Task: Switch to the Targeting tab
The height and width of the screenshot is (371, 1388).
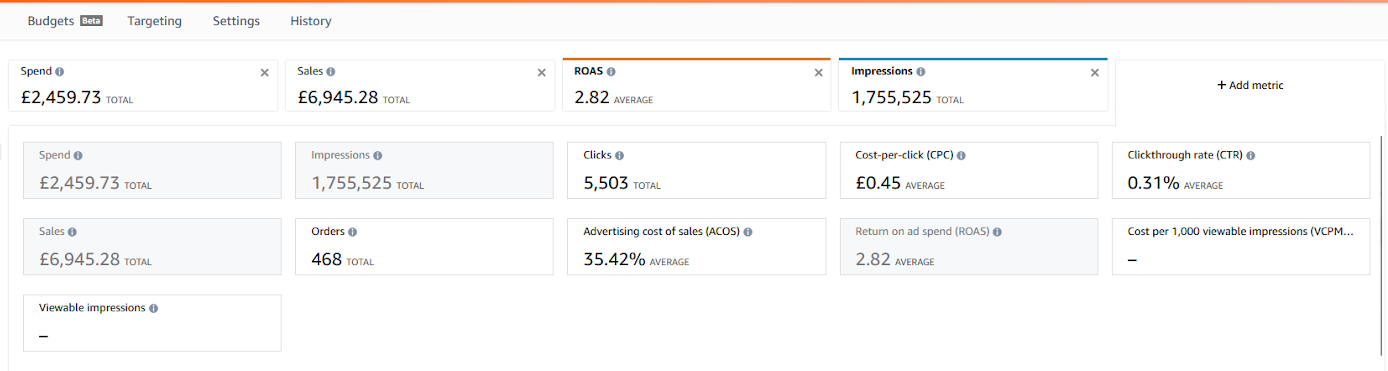Action: coord(155,21)
